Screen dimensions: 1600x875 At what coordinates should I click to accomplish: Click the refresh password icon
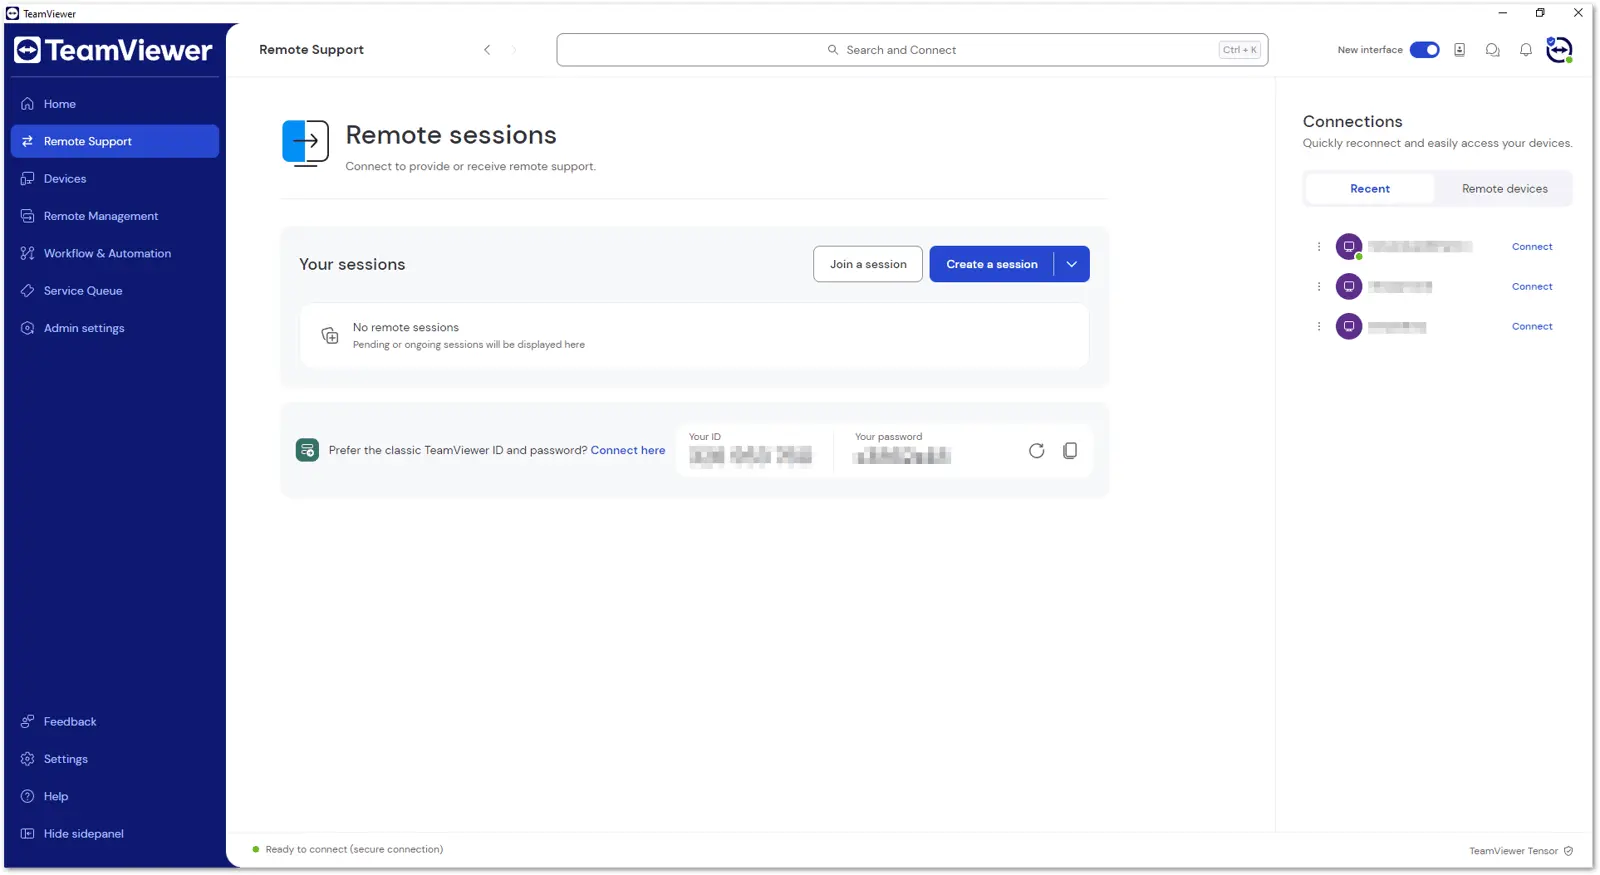click(1036, 451)
